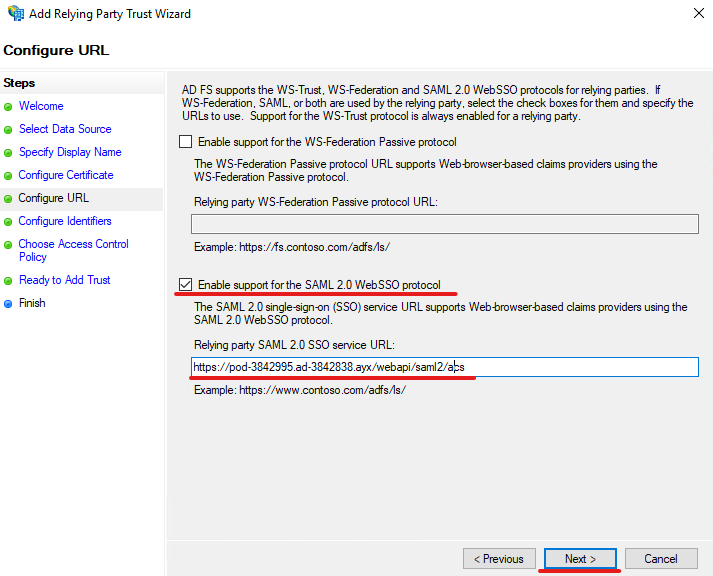Image resolution: width=713 pixels, height=576 pixels.
Task: Select the Configure URL step
Action: click(x=54, y=198)
